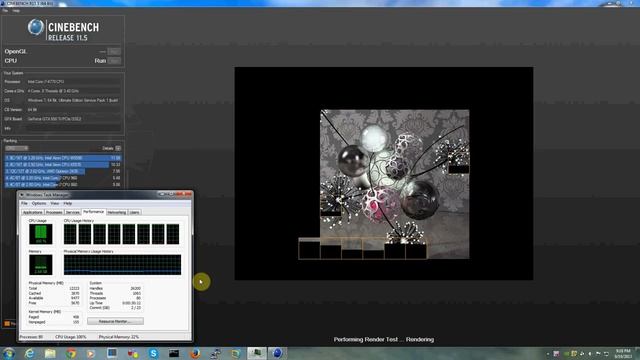The height and width of the screenshot is (360, 640).
Task: Open the Command Prompt taskbar icon
Action: pyautogui.click(x=174, y=353)
